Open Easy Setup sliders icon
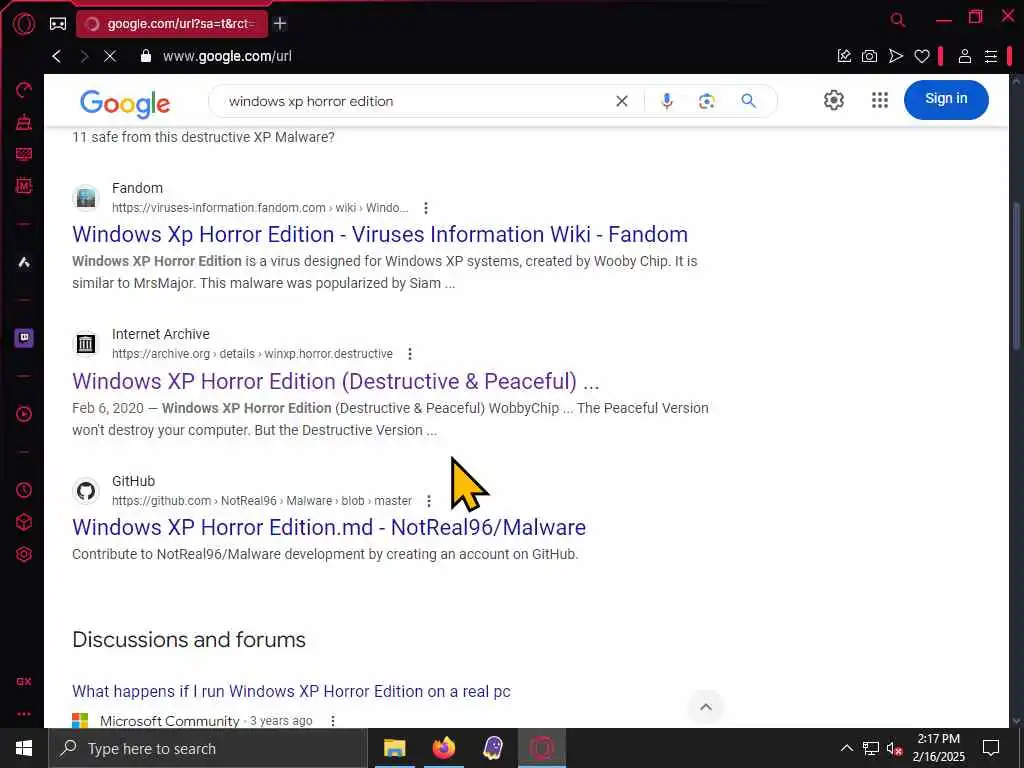Viewport: 1024px width, 768px height. (x=991, y=56)
